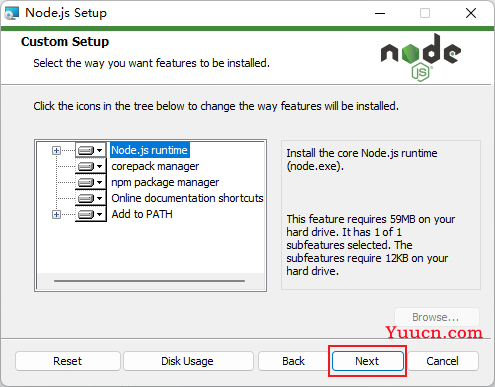This screenshot has height=387, width=495.
Task: Select the corepack manager feature
Action: (155, 166)
